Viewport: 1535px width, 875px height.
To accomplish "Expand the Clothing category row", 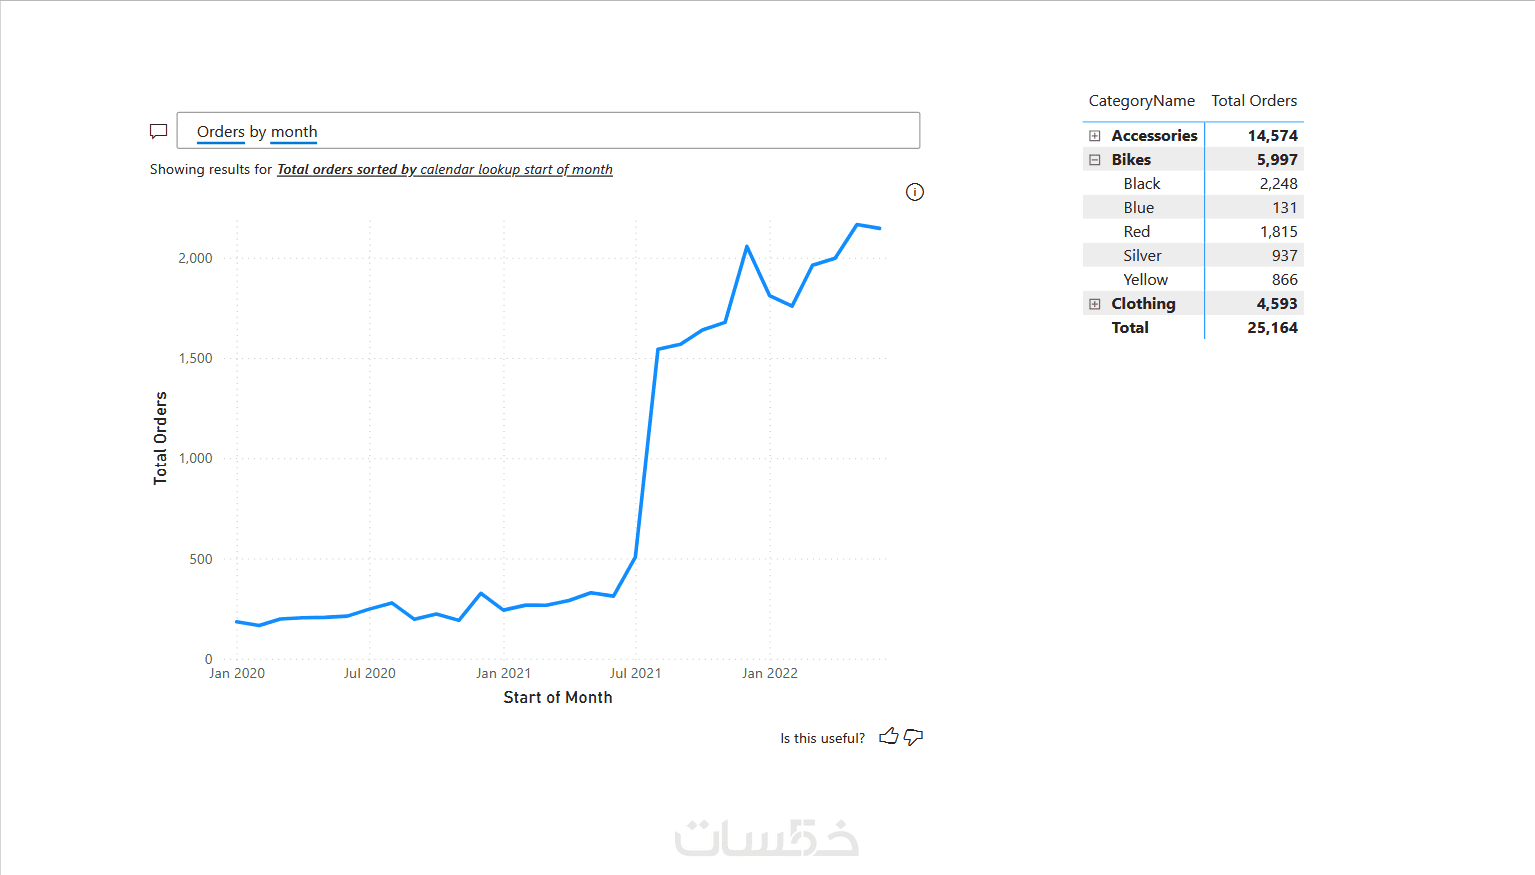I will click(x=1095, y=304).
